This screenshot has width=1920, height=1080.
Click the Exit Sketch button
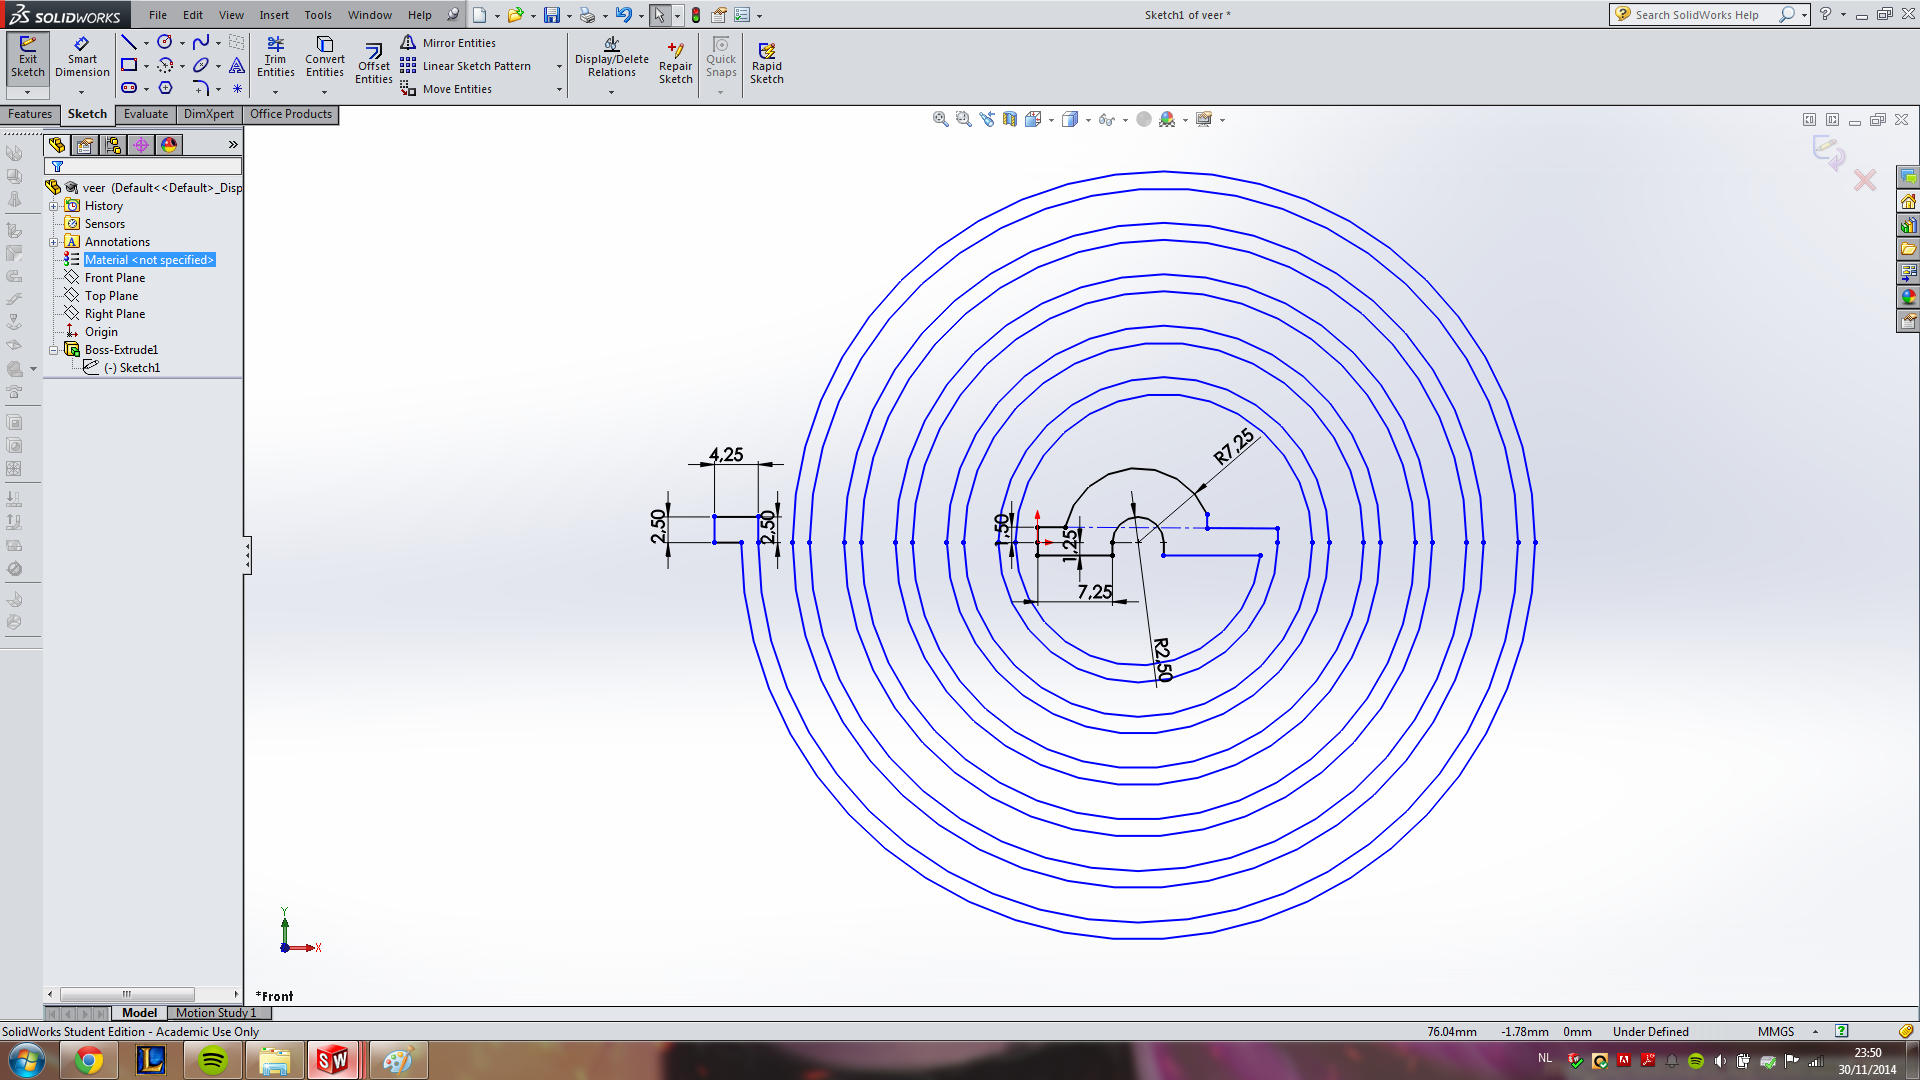point(28,58)
